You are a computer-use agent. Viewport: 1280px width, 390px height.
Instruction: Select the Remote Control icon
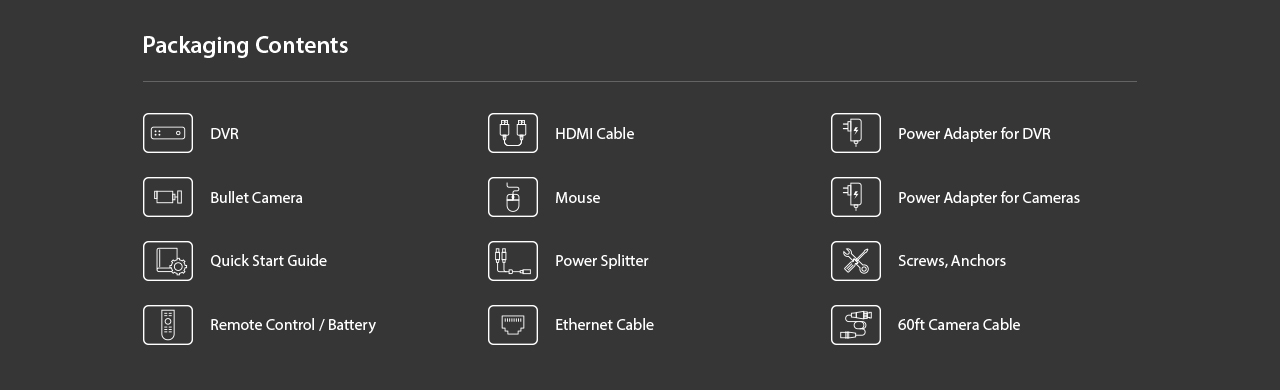point(168,325)
